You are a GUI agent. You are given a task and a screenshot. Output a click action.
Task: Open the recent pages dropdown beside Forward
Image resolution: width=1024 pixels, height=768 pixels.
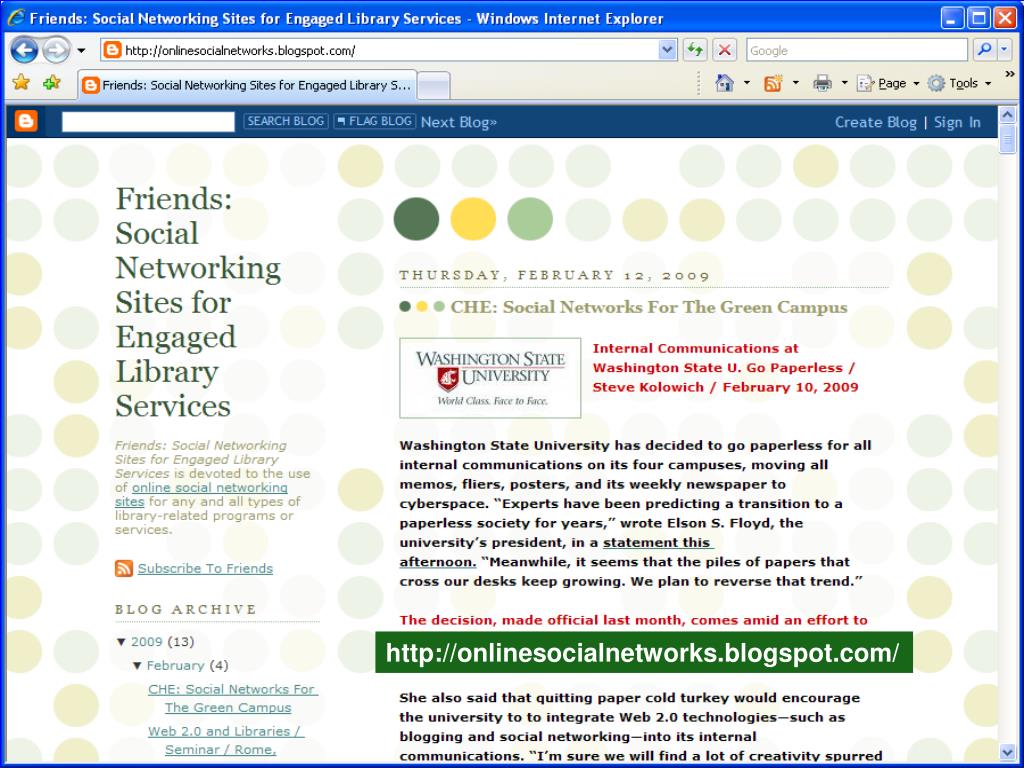tap(81, 51)
